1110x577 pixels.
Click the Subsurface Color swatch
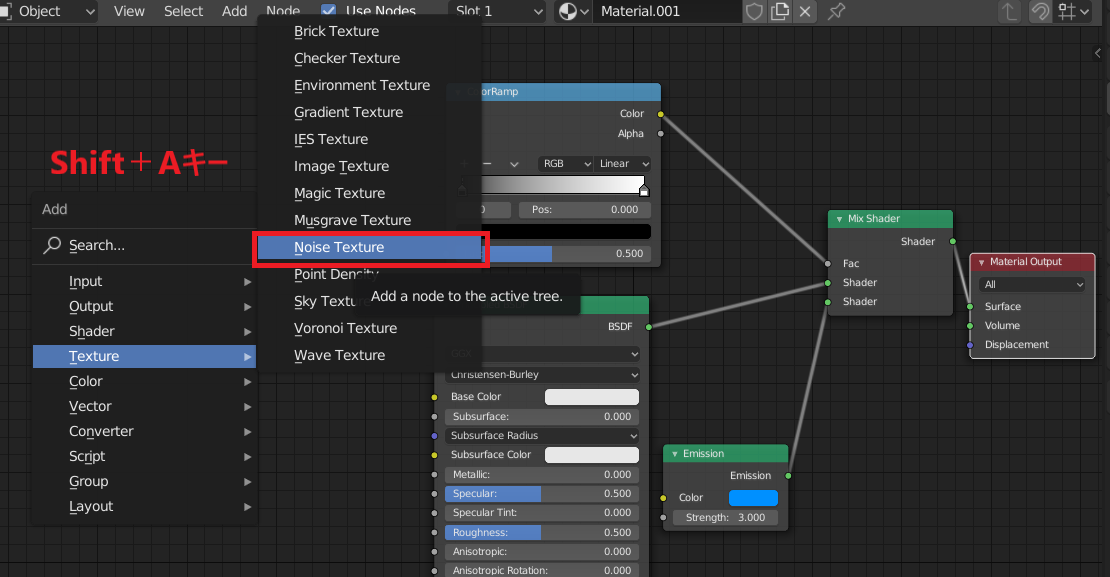pyautogui.click(x=592, y=455)
